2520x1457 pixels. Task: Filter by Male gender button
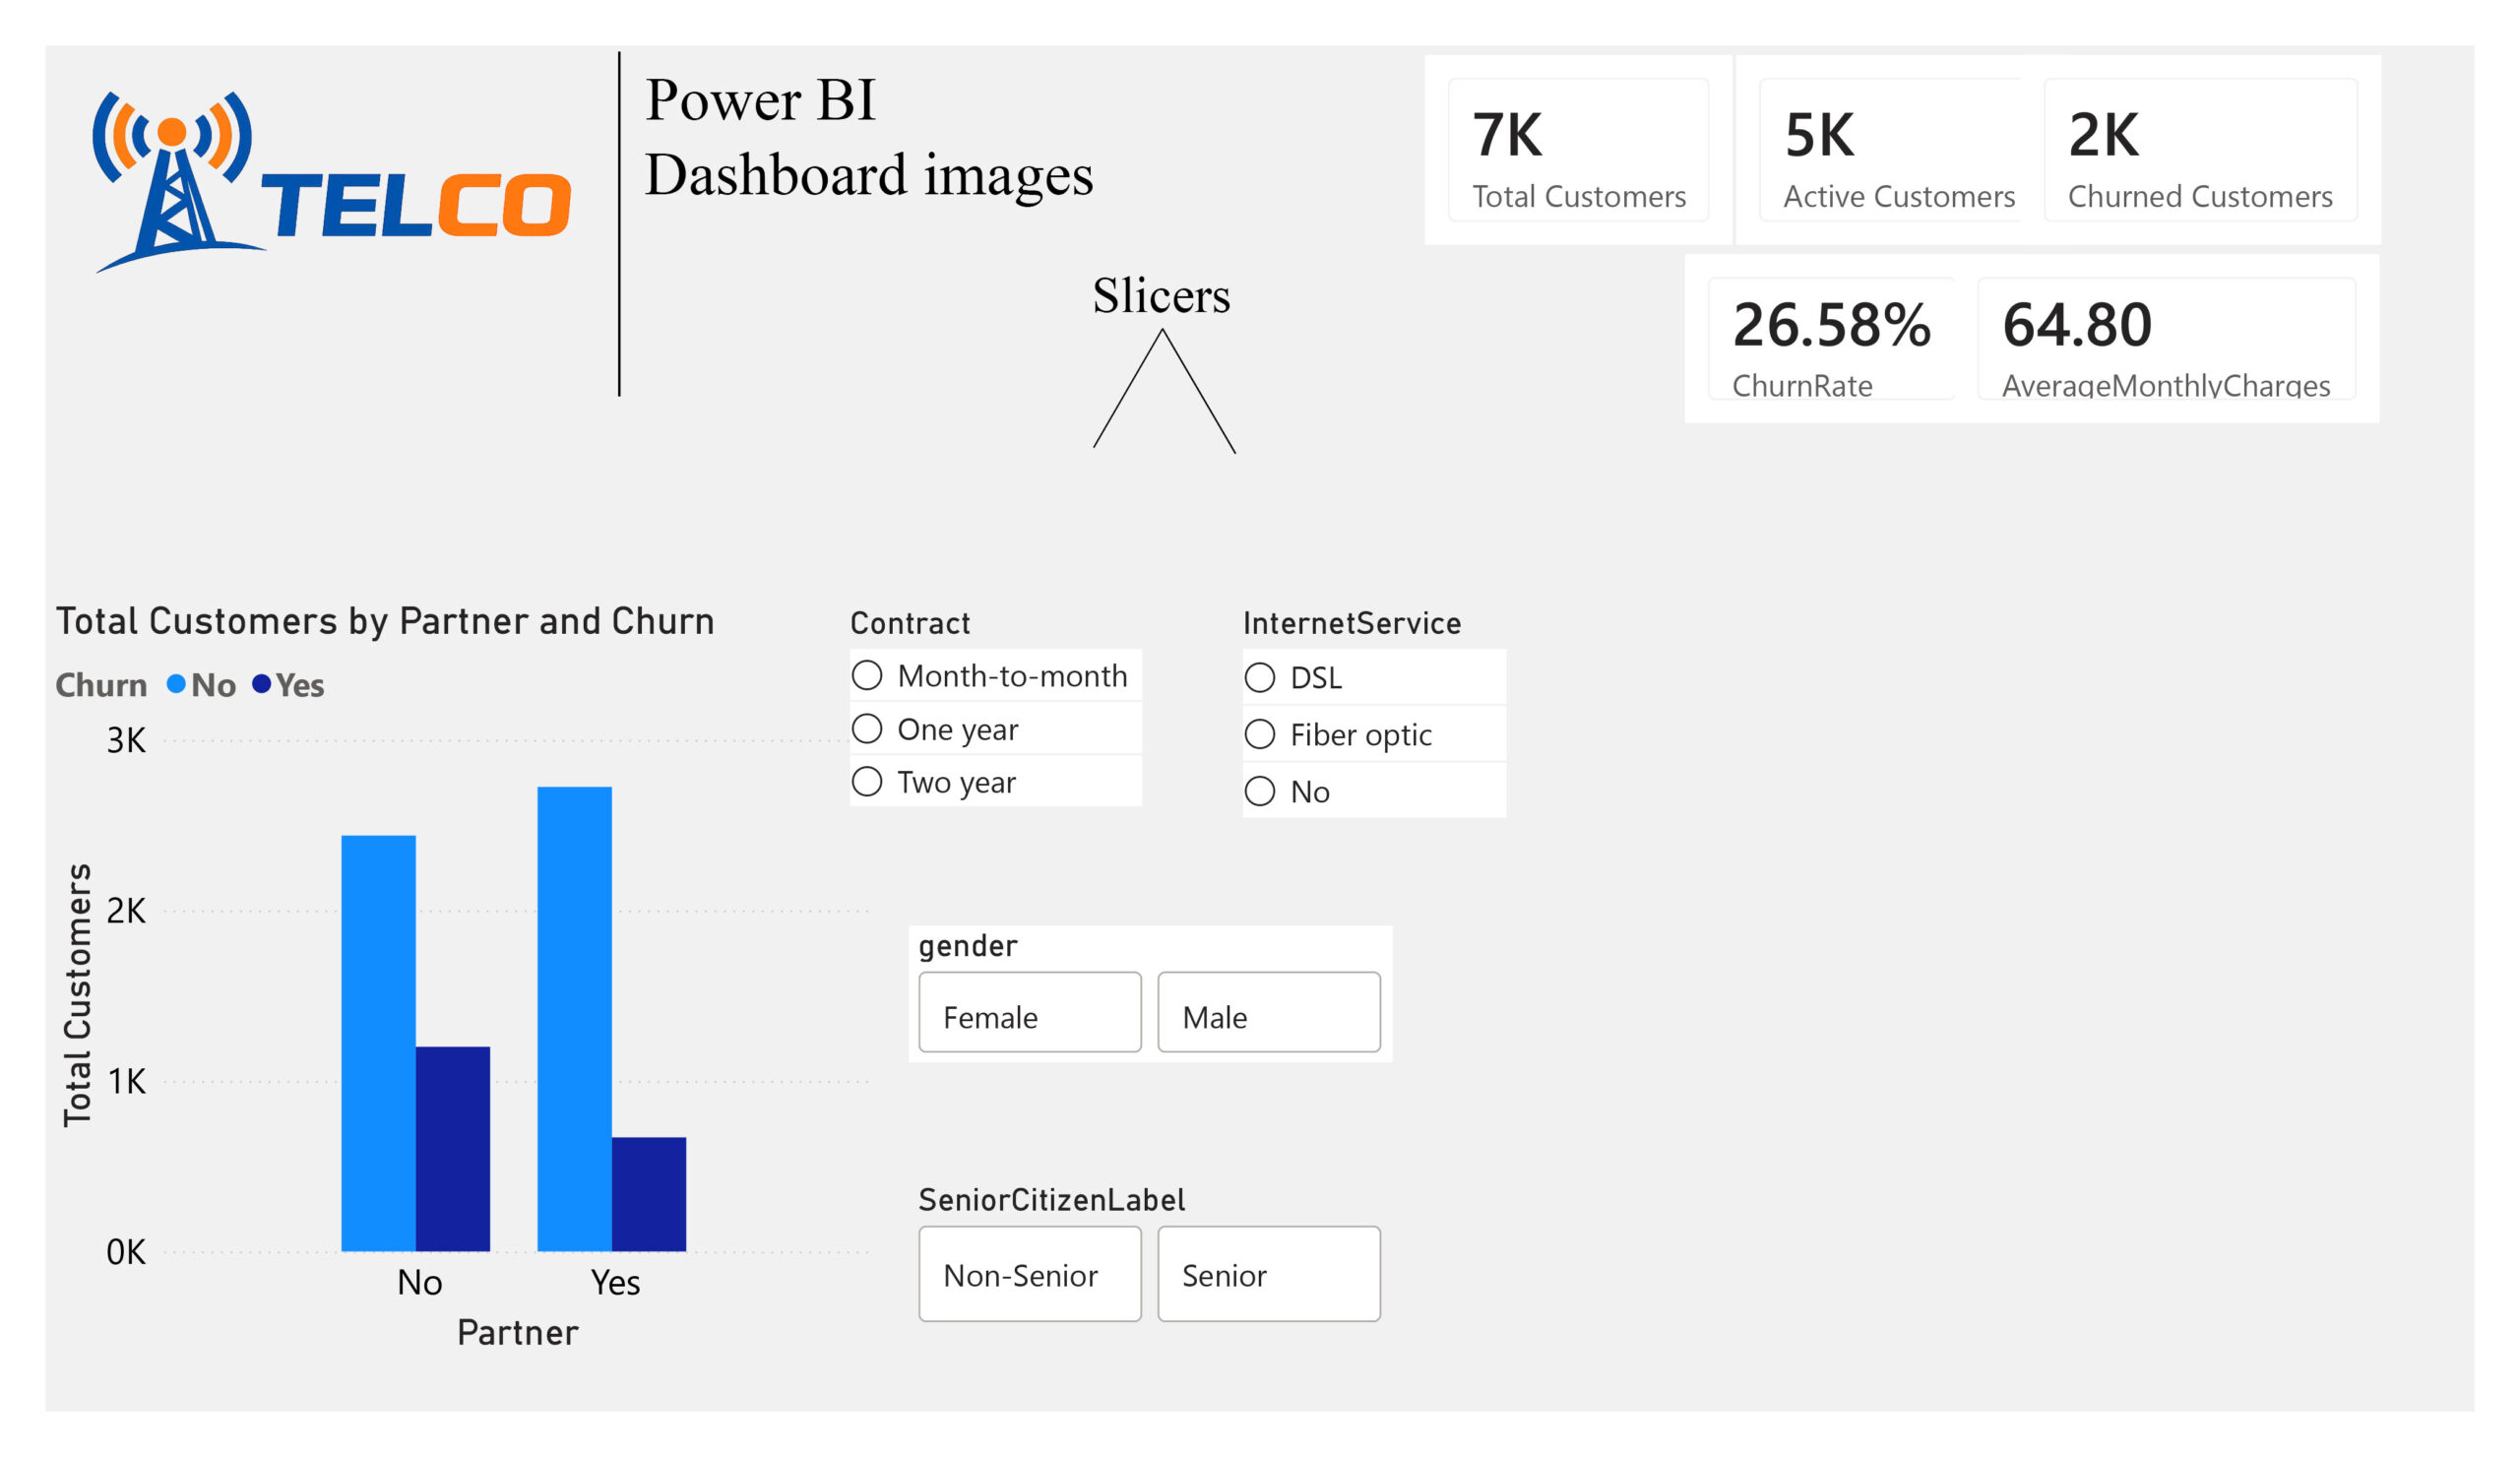(x=1268, y=1013)
